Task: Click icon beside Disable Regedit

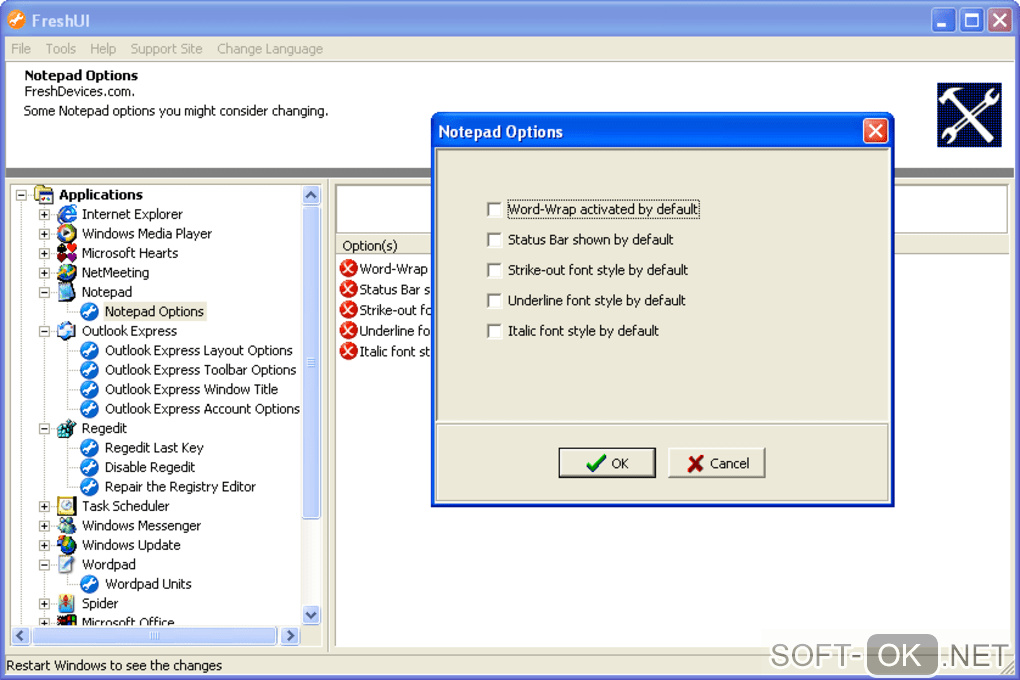Action: coord(90,467)
